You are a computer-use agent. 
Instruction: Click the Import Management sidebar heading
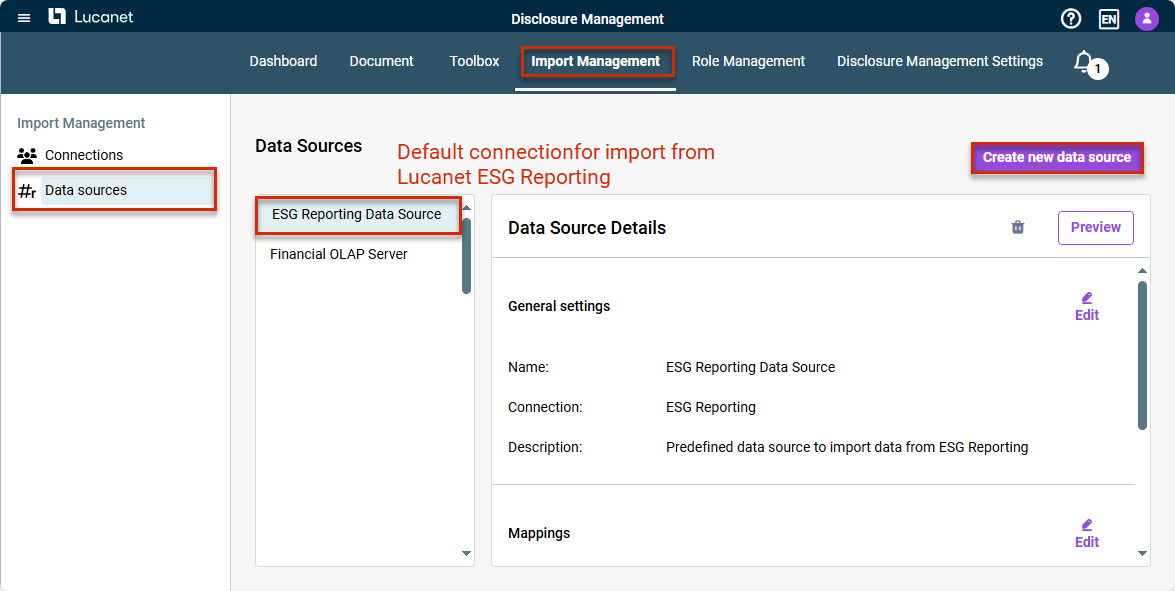point(81,124)
